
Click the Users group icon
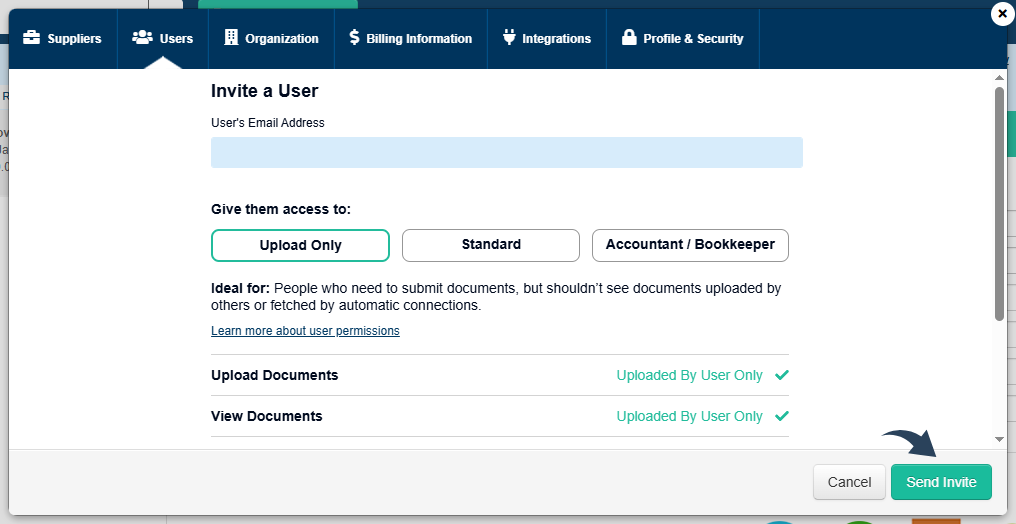[x=142, y=38]
